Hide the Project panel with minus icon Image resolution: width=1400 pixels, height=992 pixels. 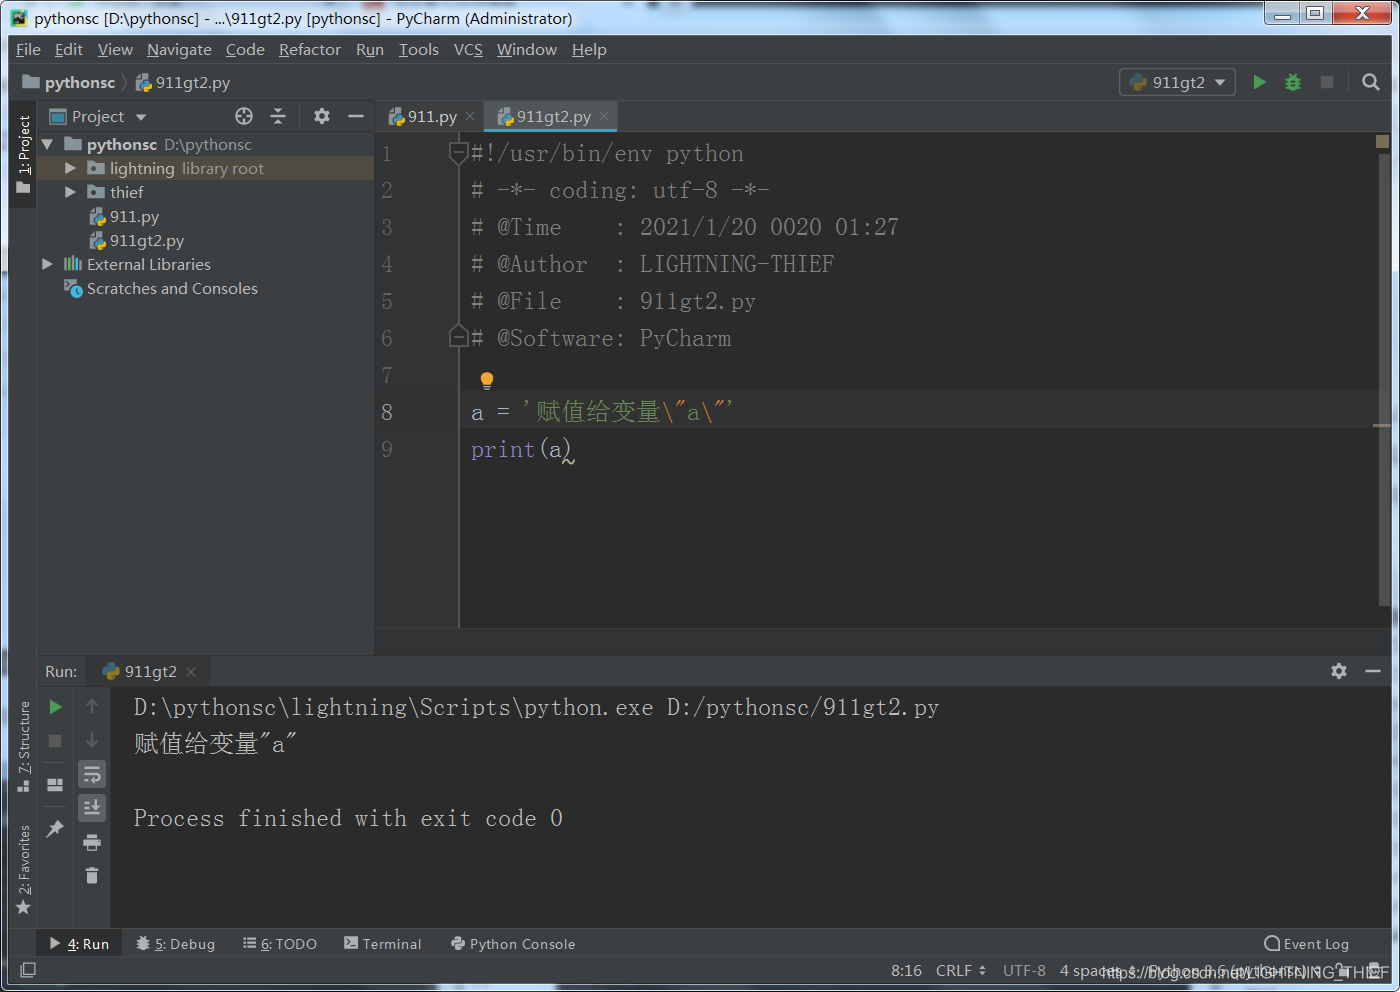click(355, 116)
